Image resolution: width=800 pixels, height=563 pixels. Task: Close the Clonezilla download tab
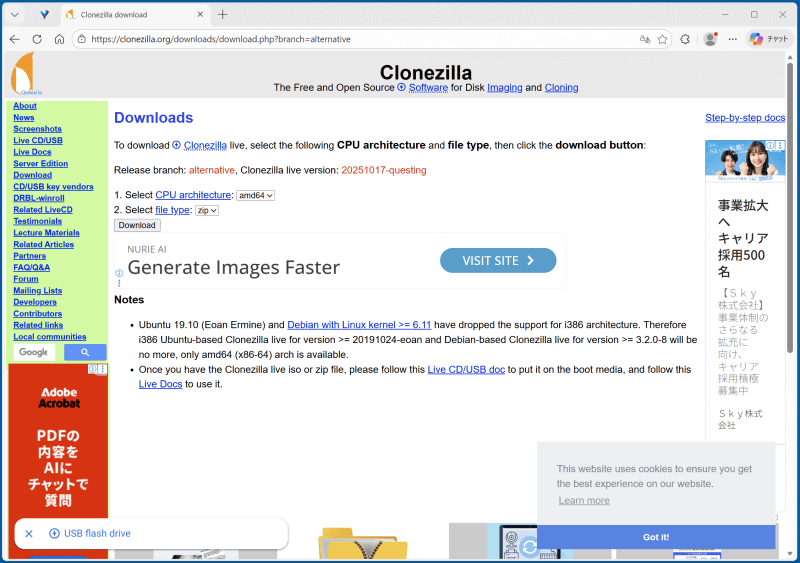click(200, 14)
